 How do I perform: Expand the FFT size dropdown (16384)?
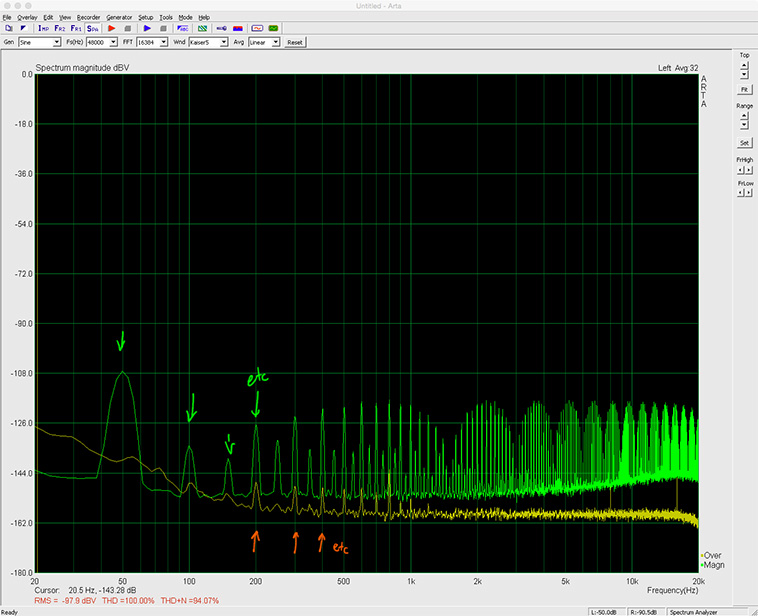tap(164, 43)
